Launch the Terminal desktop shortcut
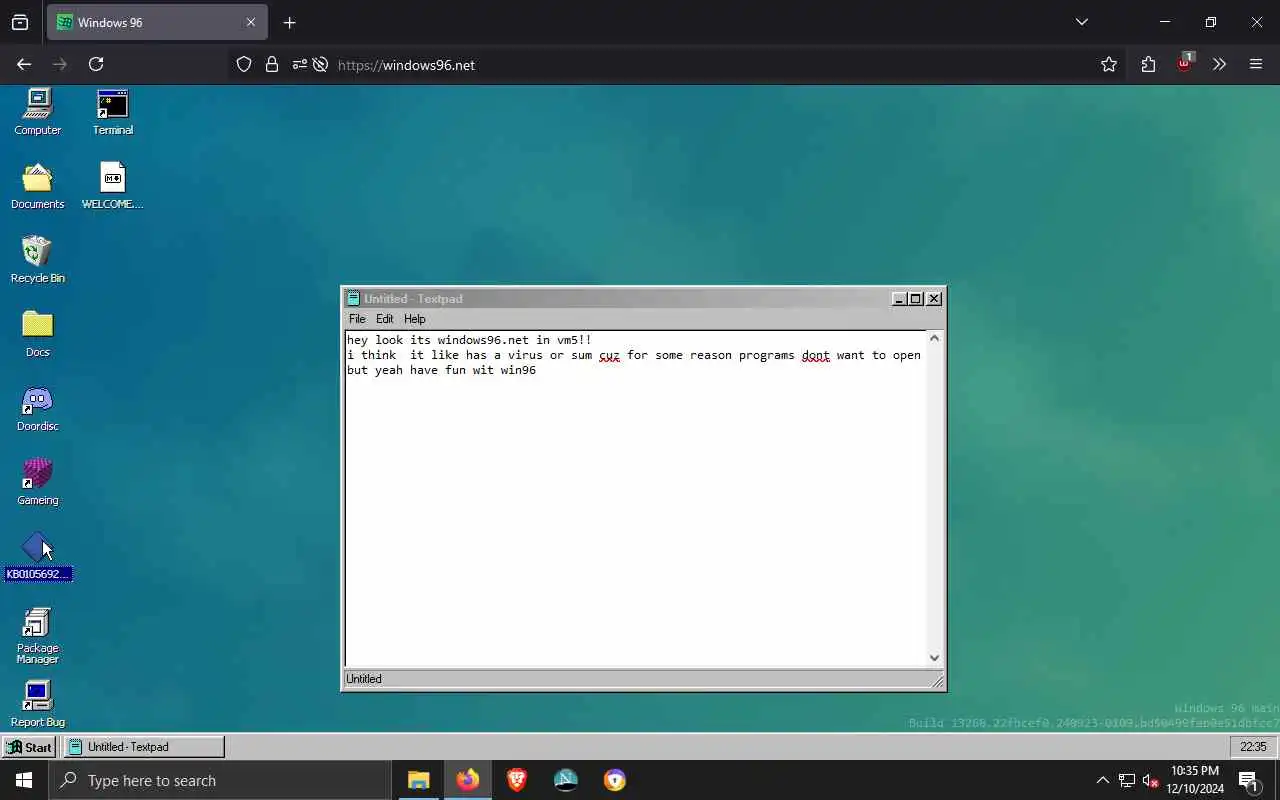The height and width of the screenshot is (800, 1280). pos(113,111)
